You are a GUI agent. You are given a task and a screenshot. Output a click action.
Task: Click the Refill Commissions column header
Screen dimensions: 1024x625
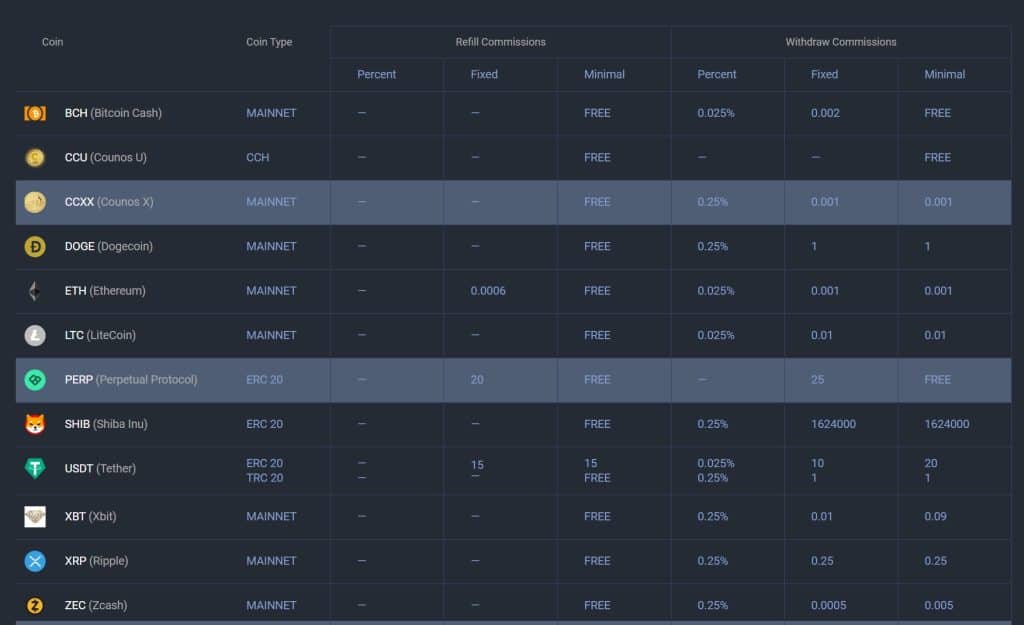coord(499,42)
